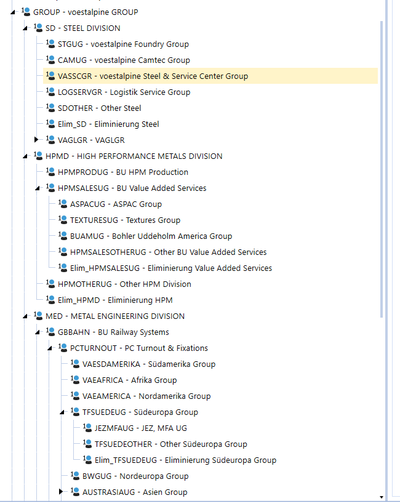Click the group icon beside HPMSALESOTHERUG
400x503 pixels.
click(63, 252)
